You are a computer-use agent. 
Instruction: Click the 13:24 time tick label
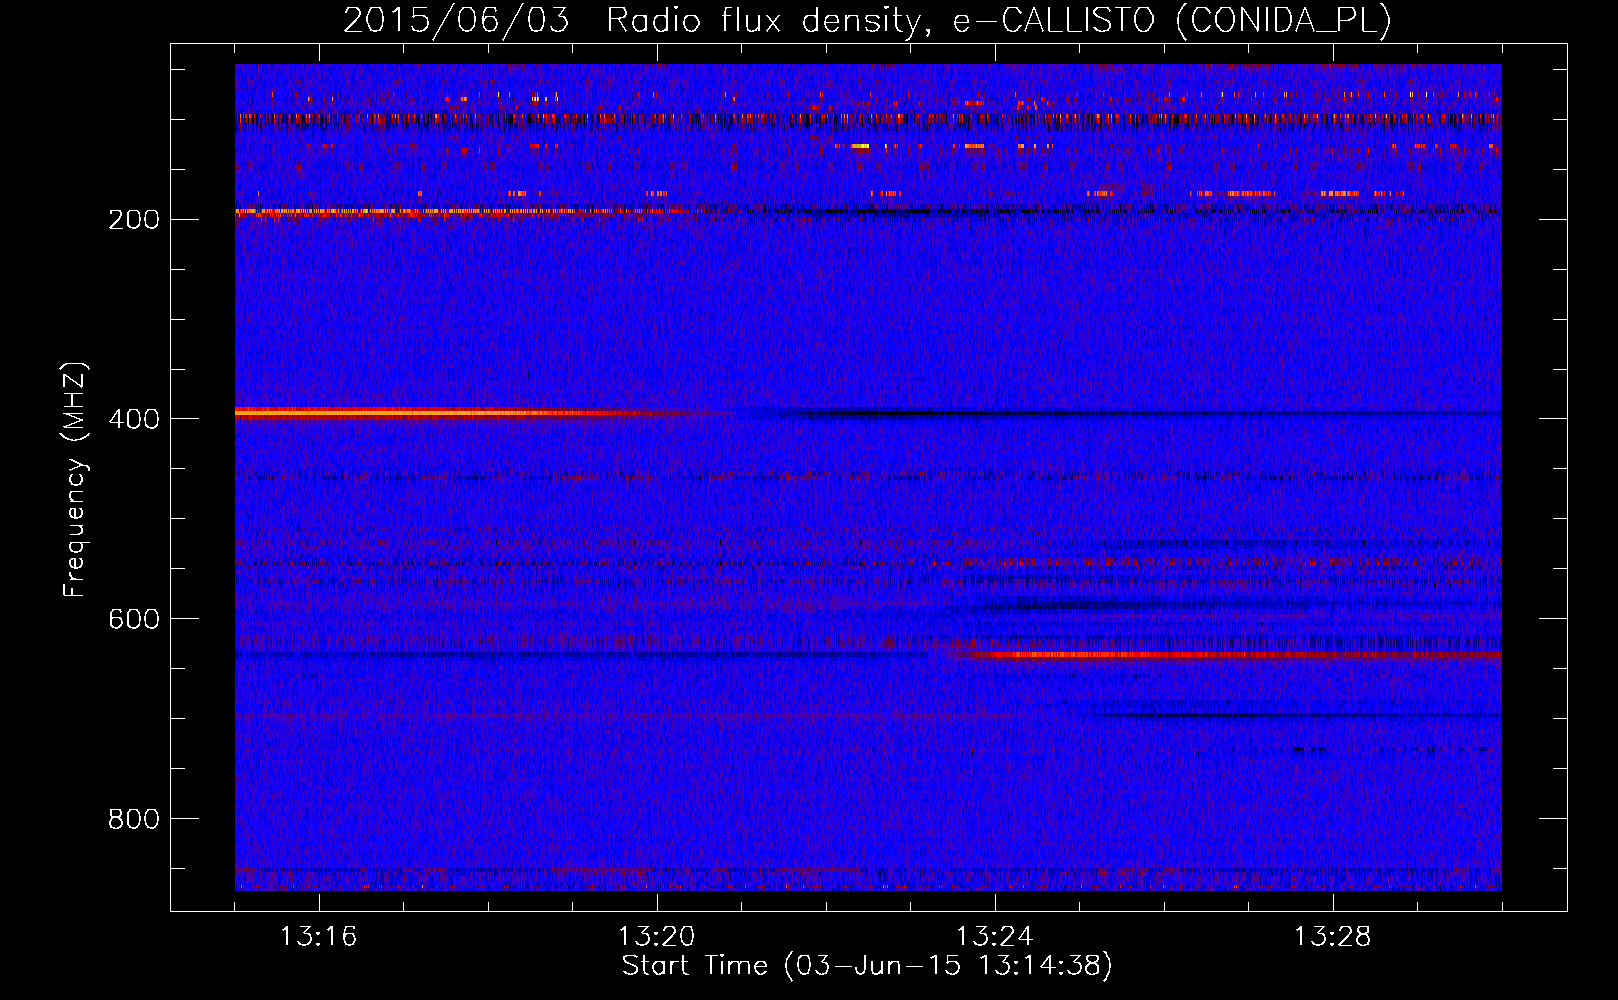pos(994,937)
